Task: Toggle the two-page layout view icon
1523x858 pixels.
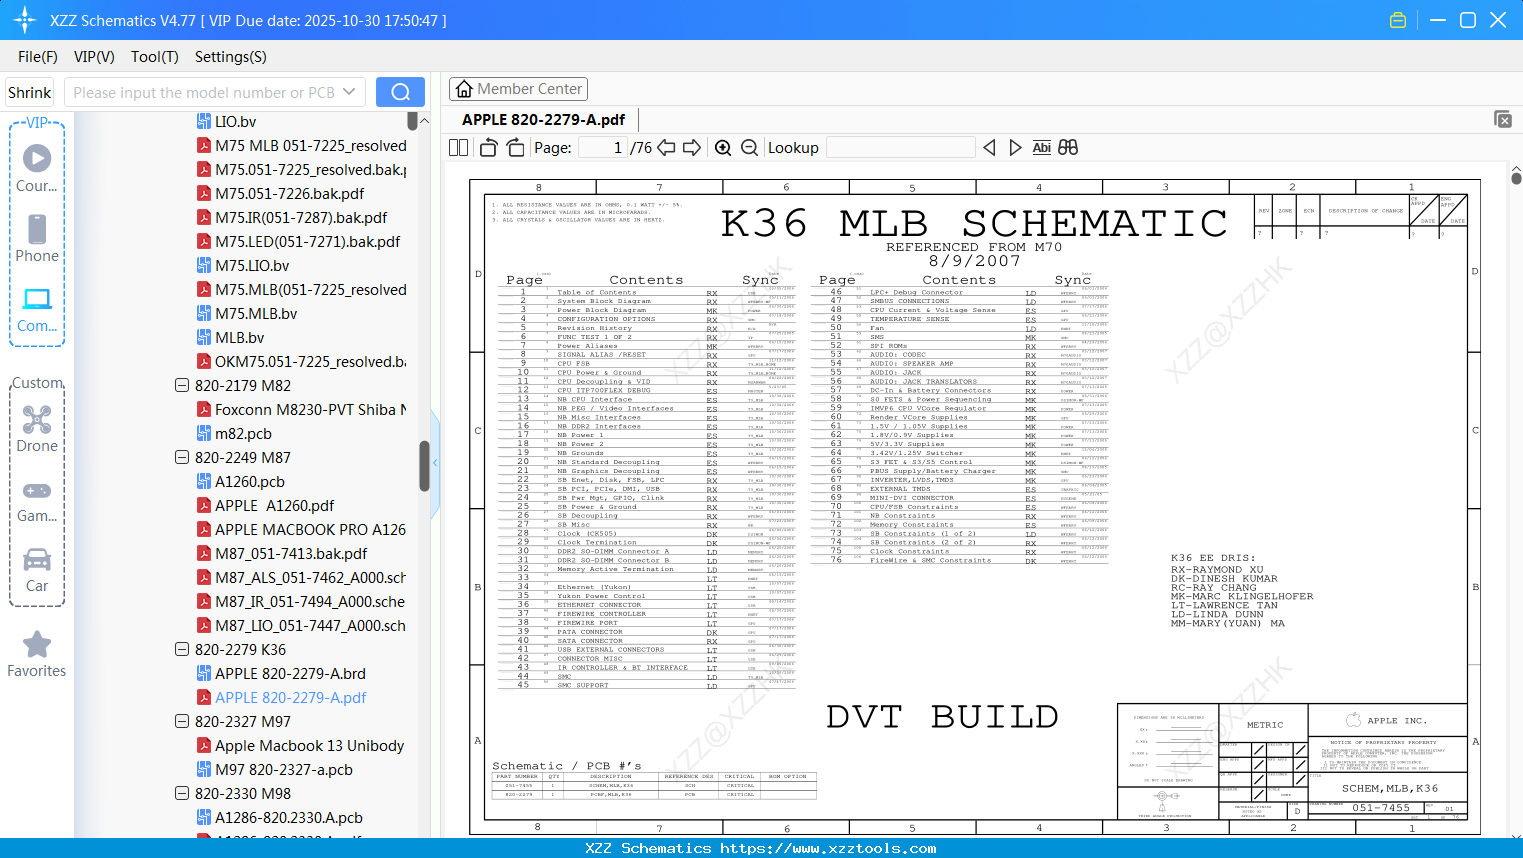Action: click(x=458, y=147)
